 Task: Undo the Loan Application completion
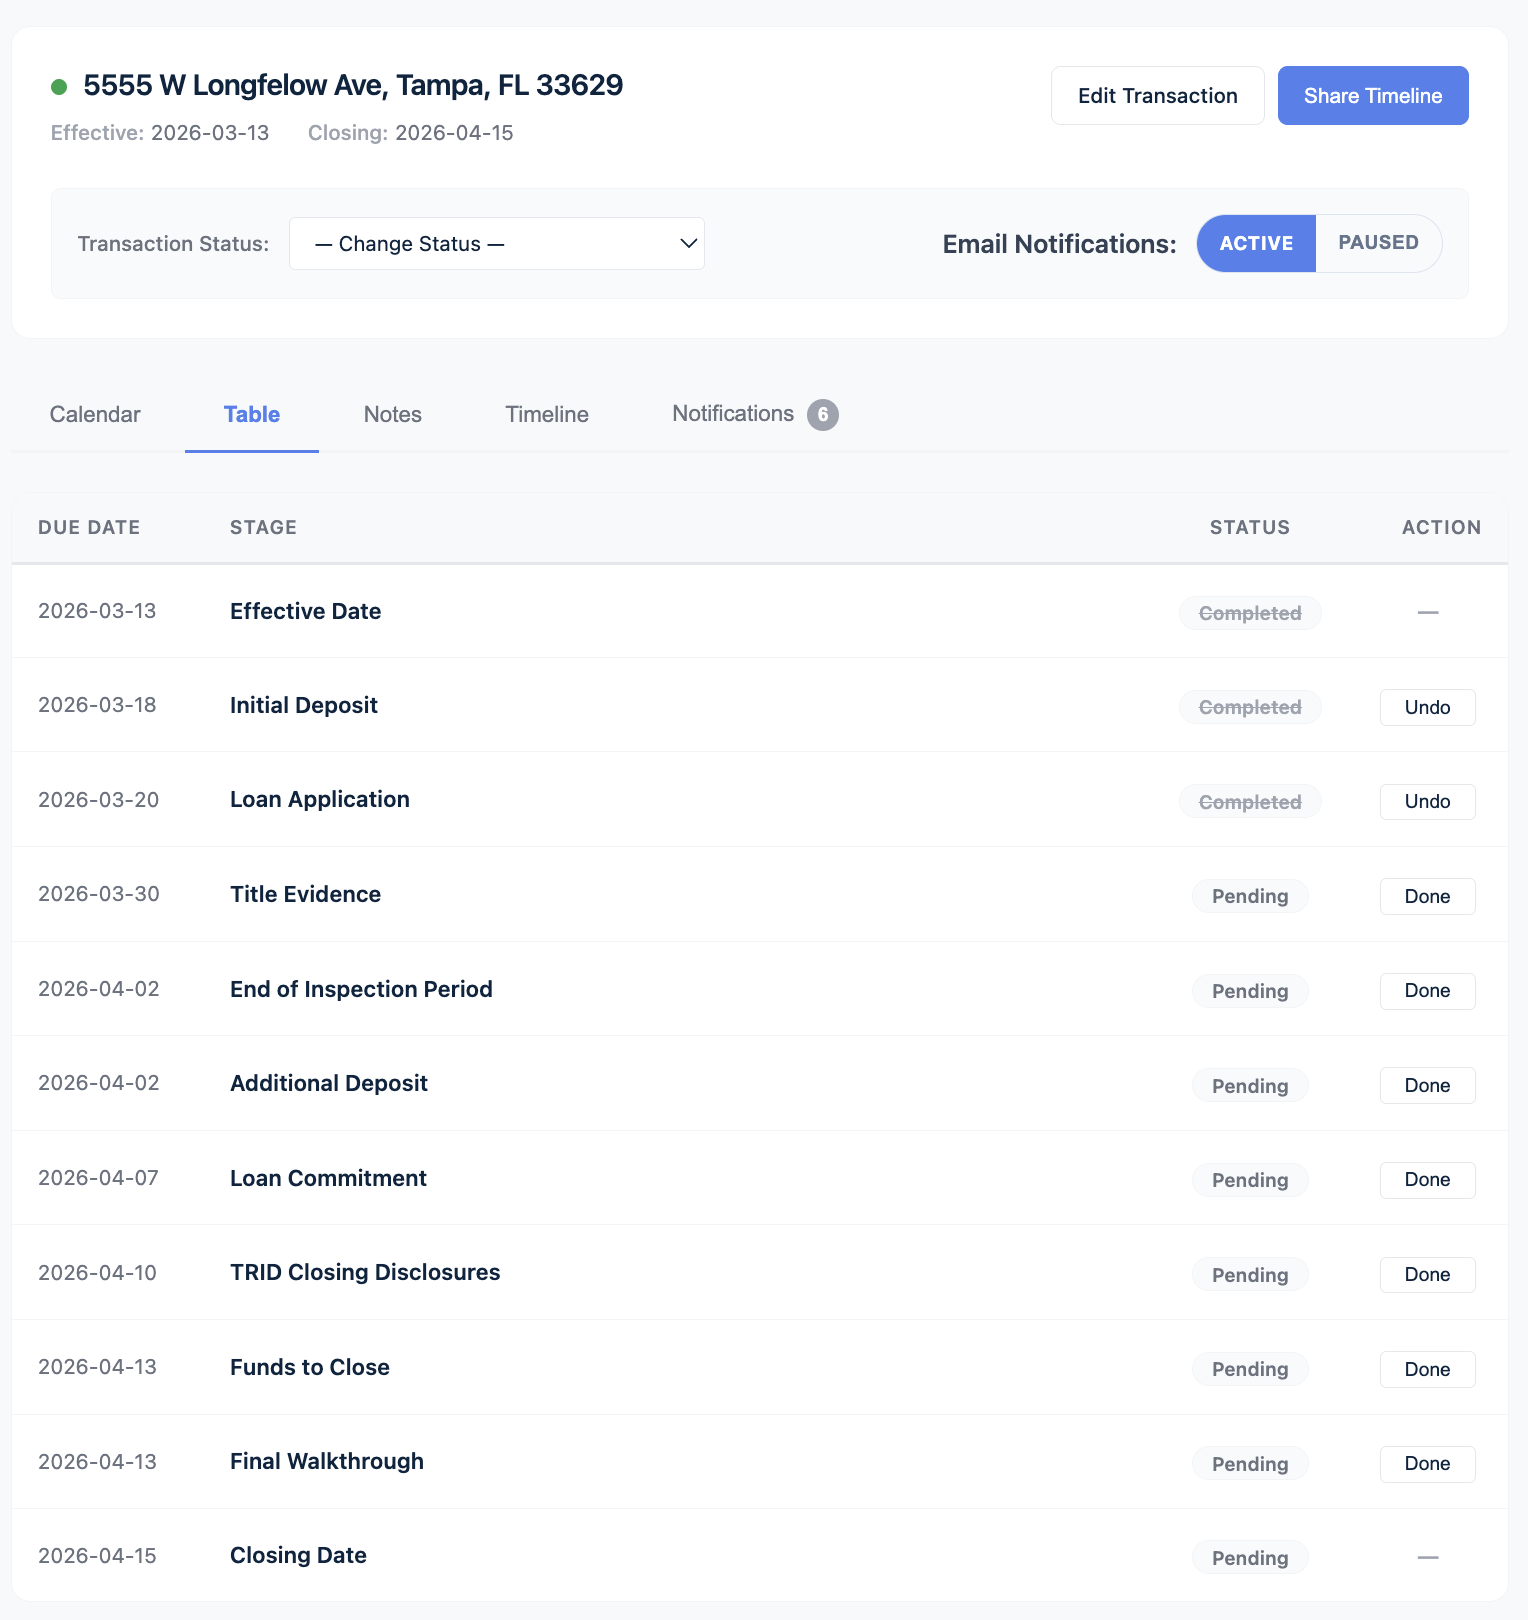(x=1427, y=801)
